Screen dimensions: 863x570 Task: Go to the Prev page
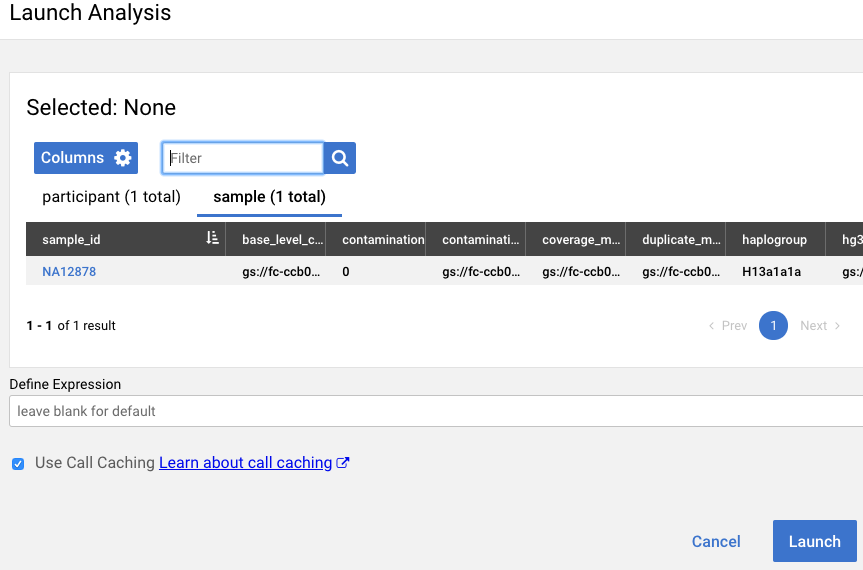[x=727, y=326]
